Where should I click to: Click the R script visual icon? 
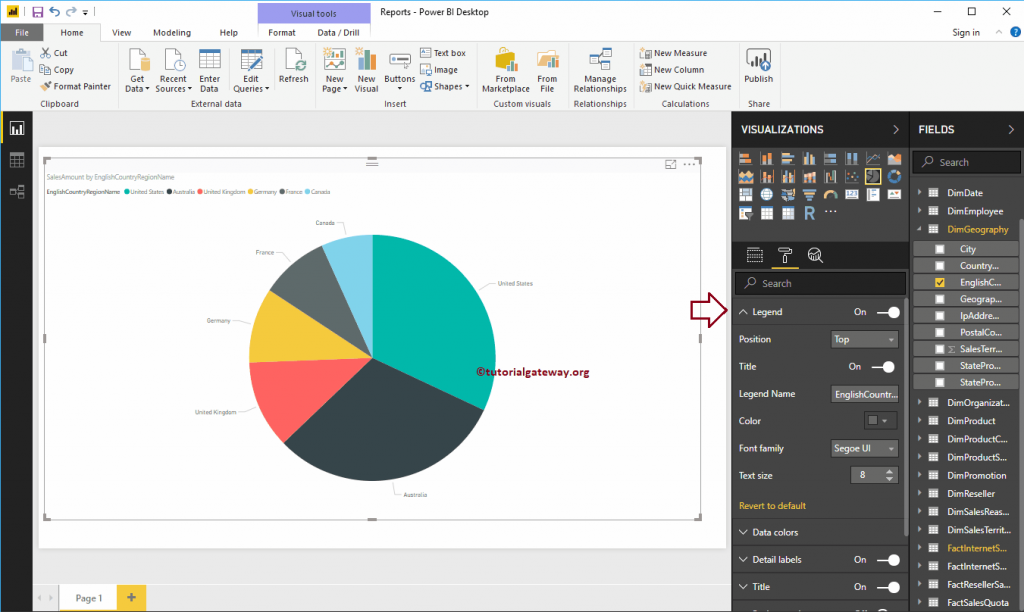(x=810, y=212)
